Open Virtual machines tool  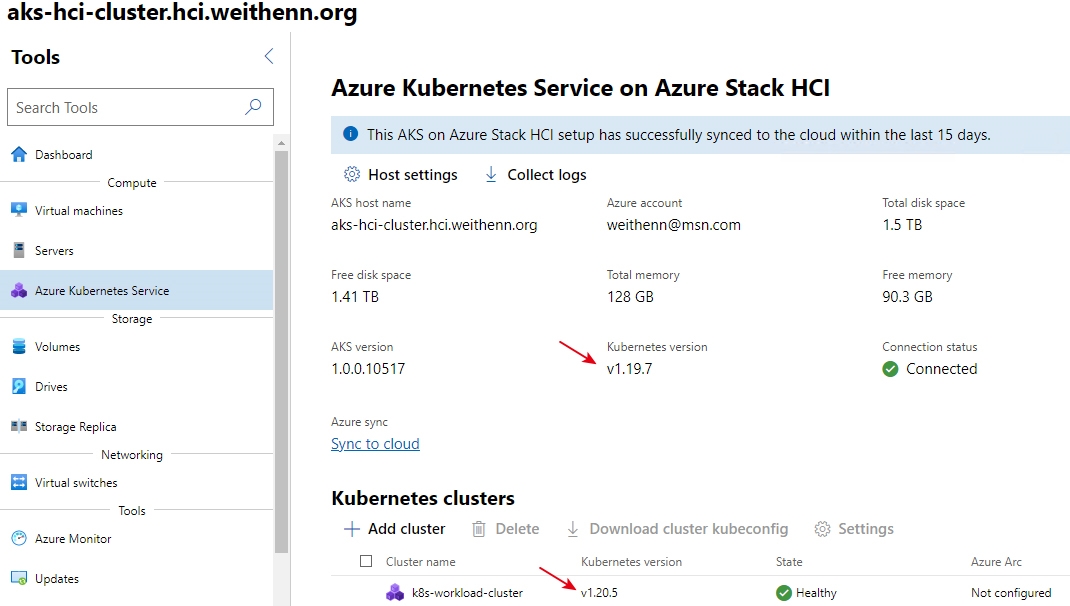tap(136, 210)
